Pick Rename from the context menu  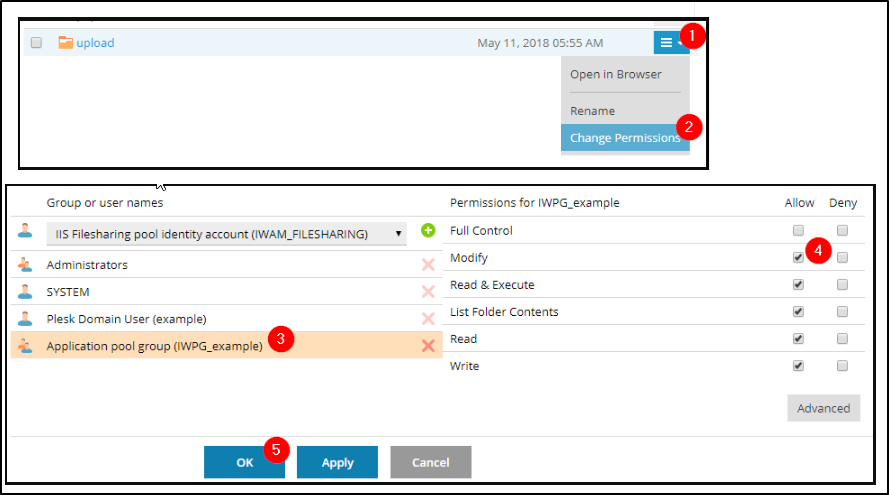[592, 111]
